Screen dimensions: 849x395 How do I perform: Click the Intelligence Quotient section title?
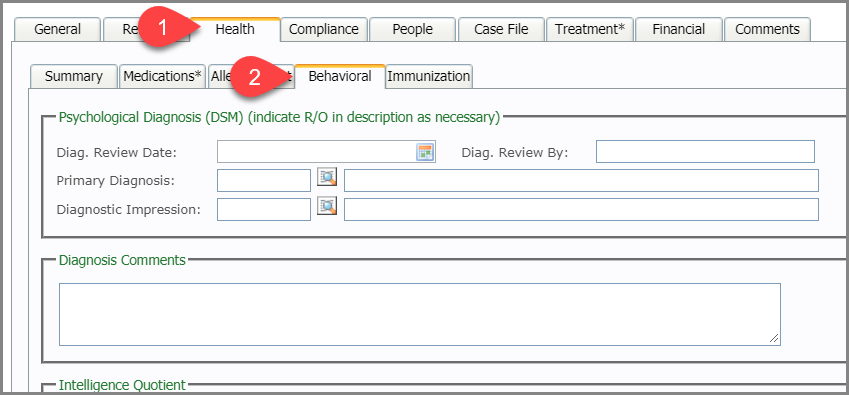pos(122,385)
